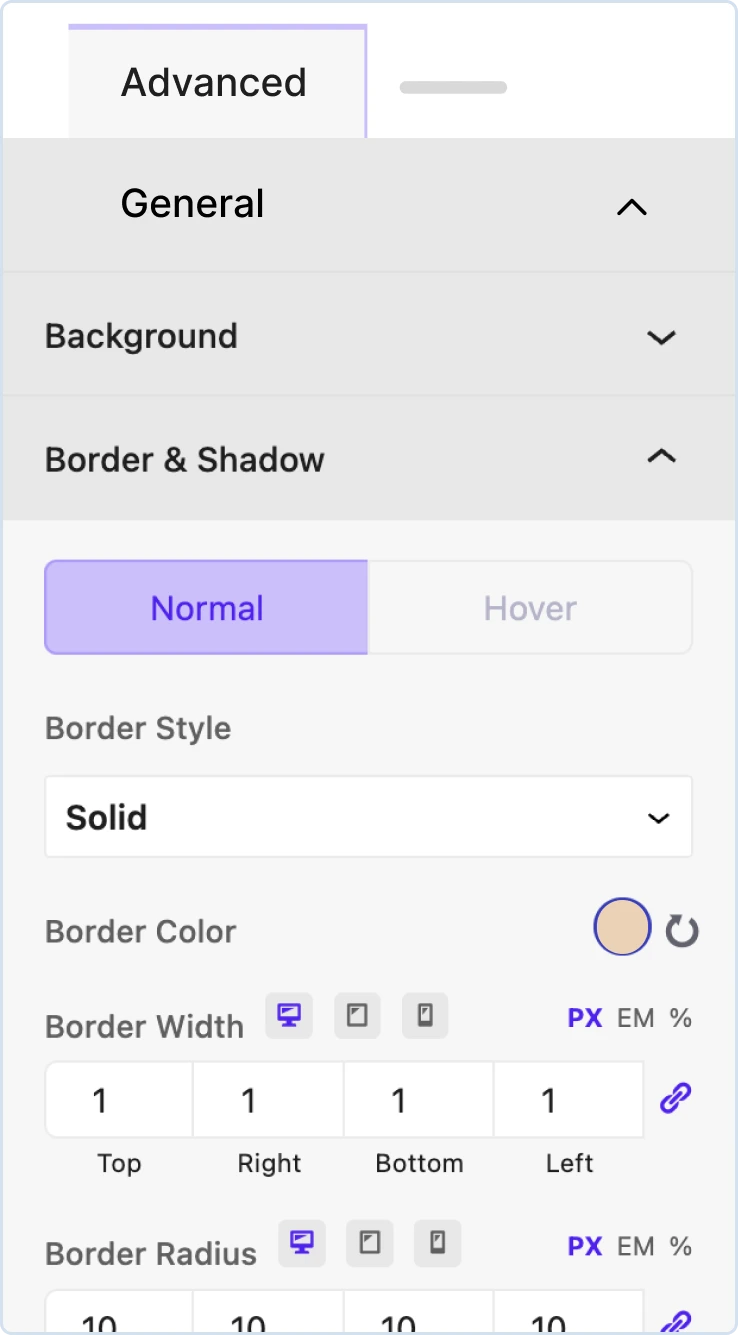Set Border Width unit to PX

[x=585, y=1018]
